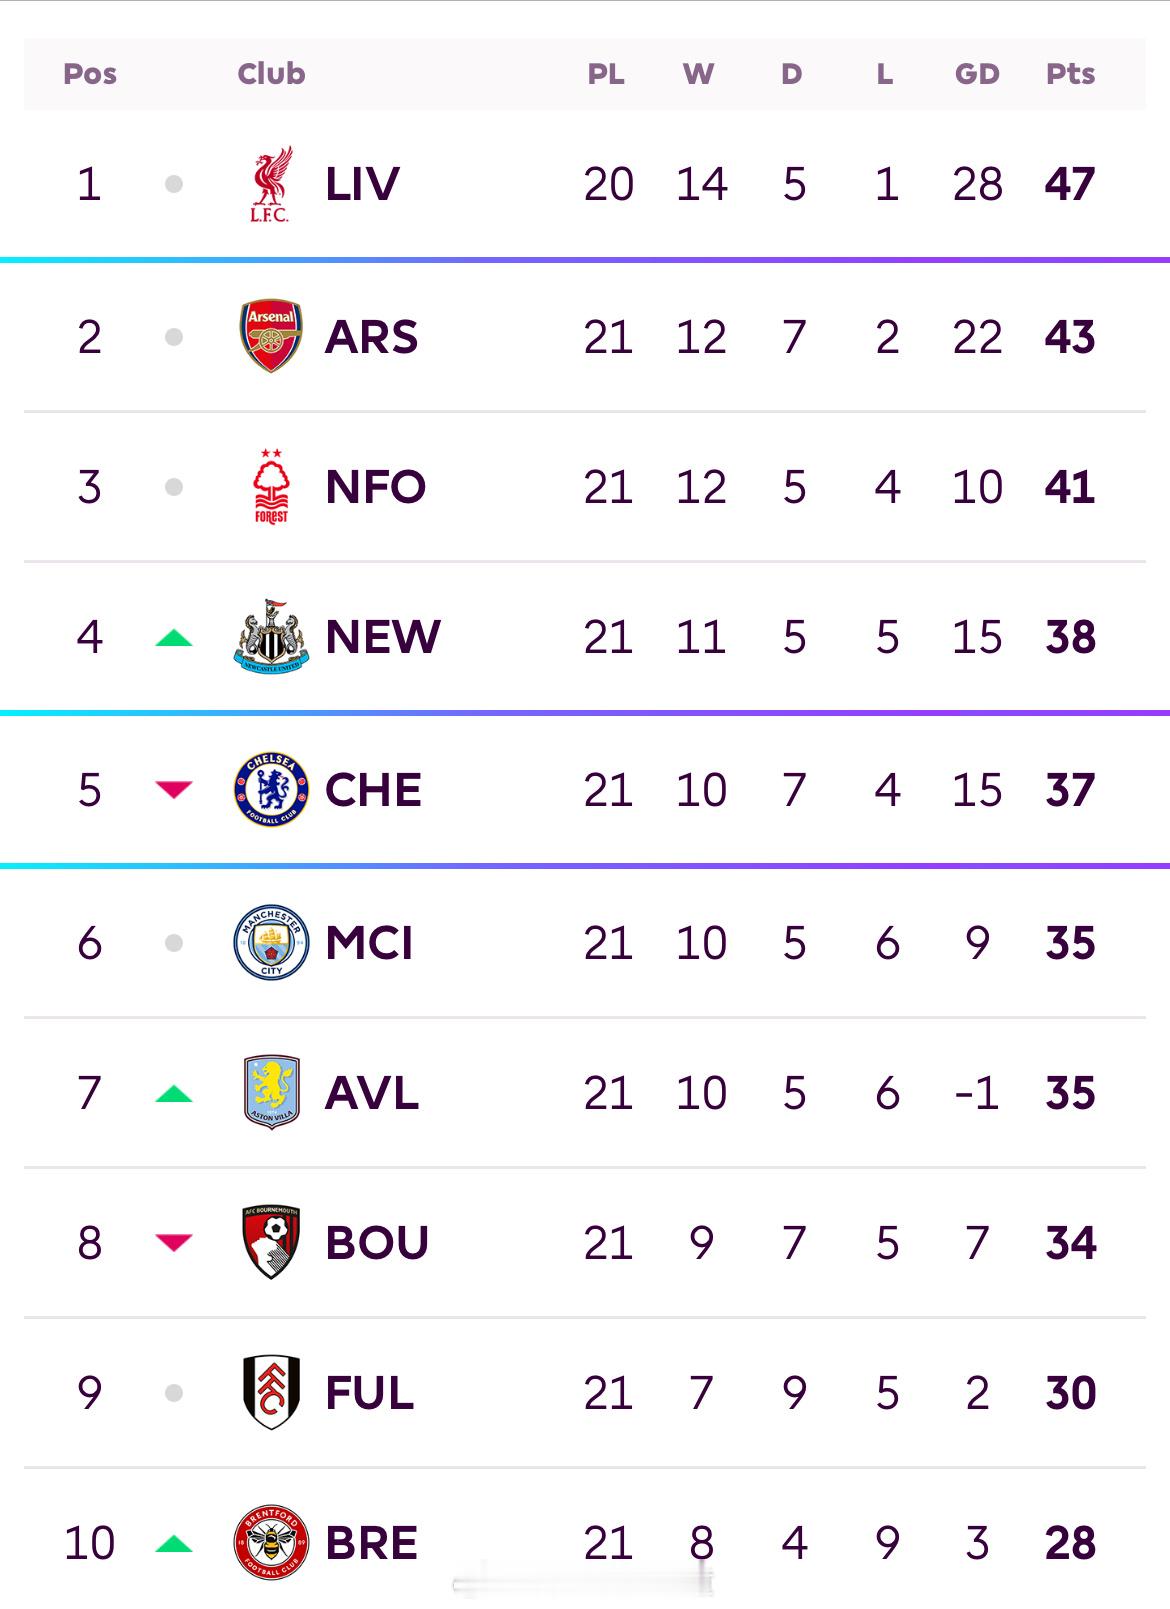Viewport: 1170px width, 1609px height.
Task: Click the Bournemouth club crest
Action: (271, 1242)
